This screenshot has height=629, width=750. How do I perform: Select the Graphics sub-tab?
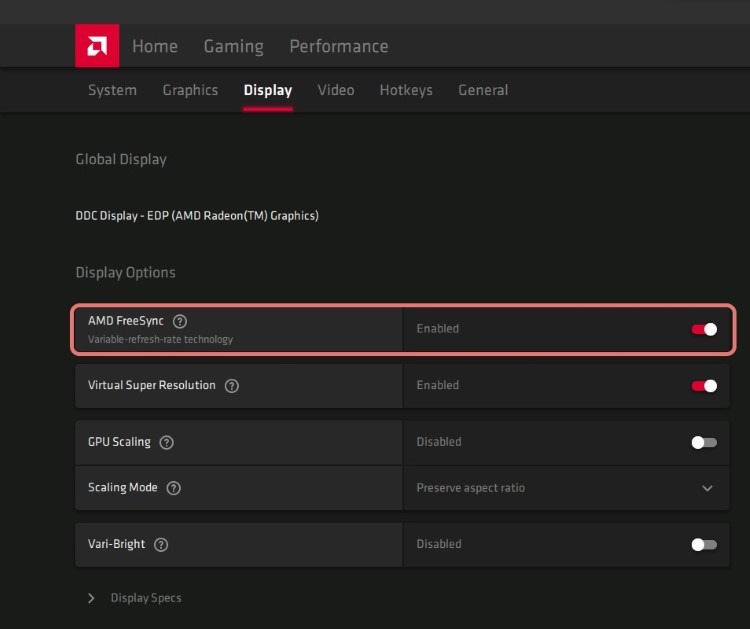[190, 90]
